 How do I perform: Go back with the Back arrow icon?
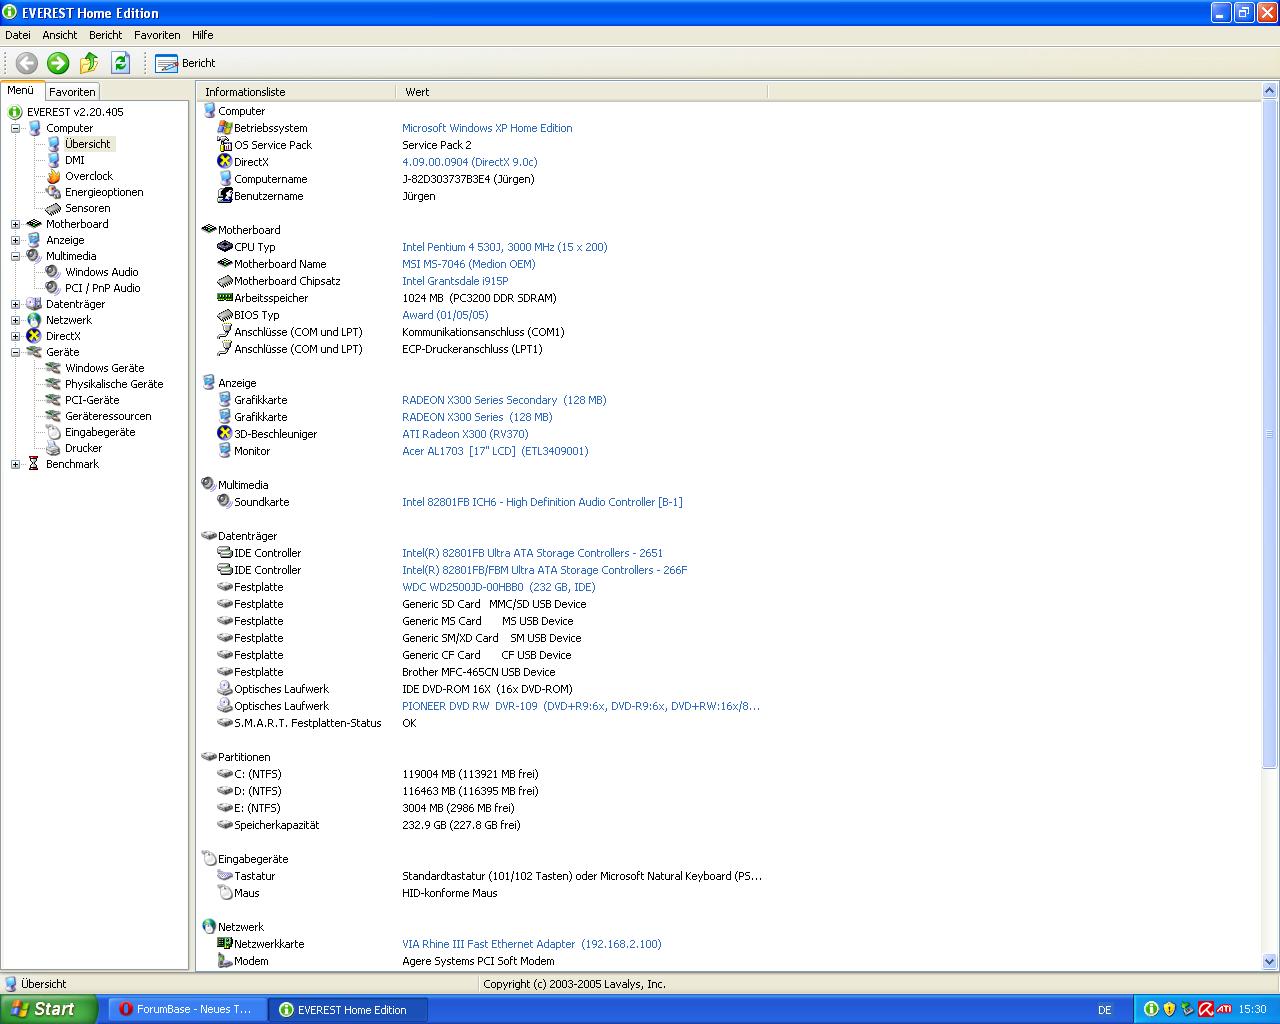coord(27,63)
